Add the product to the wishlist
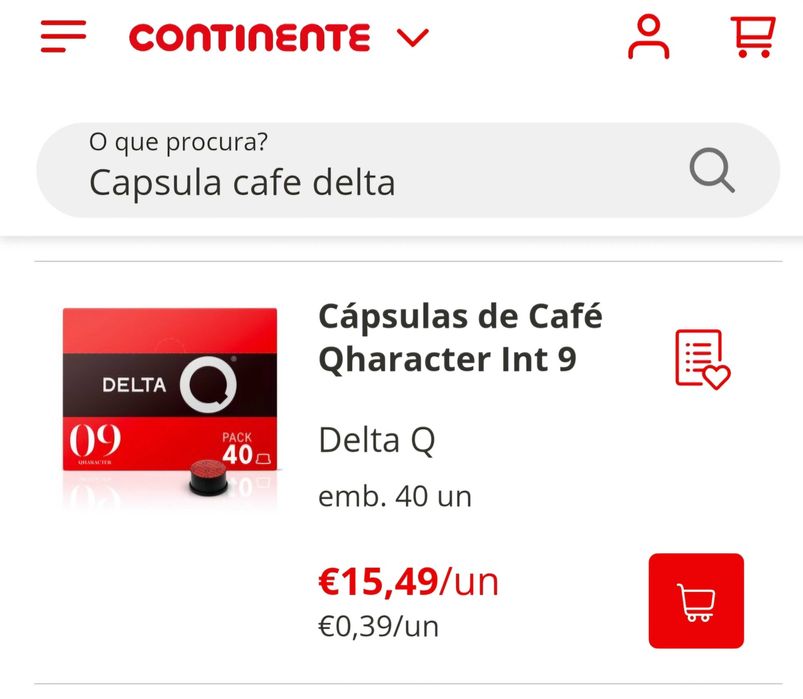Image resolution: width=803 pixels, height=699 pixels. pos(701,358)
